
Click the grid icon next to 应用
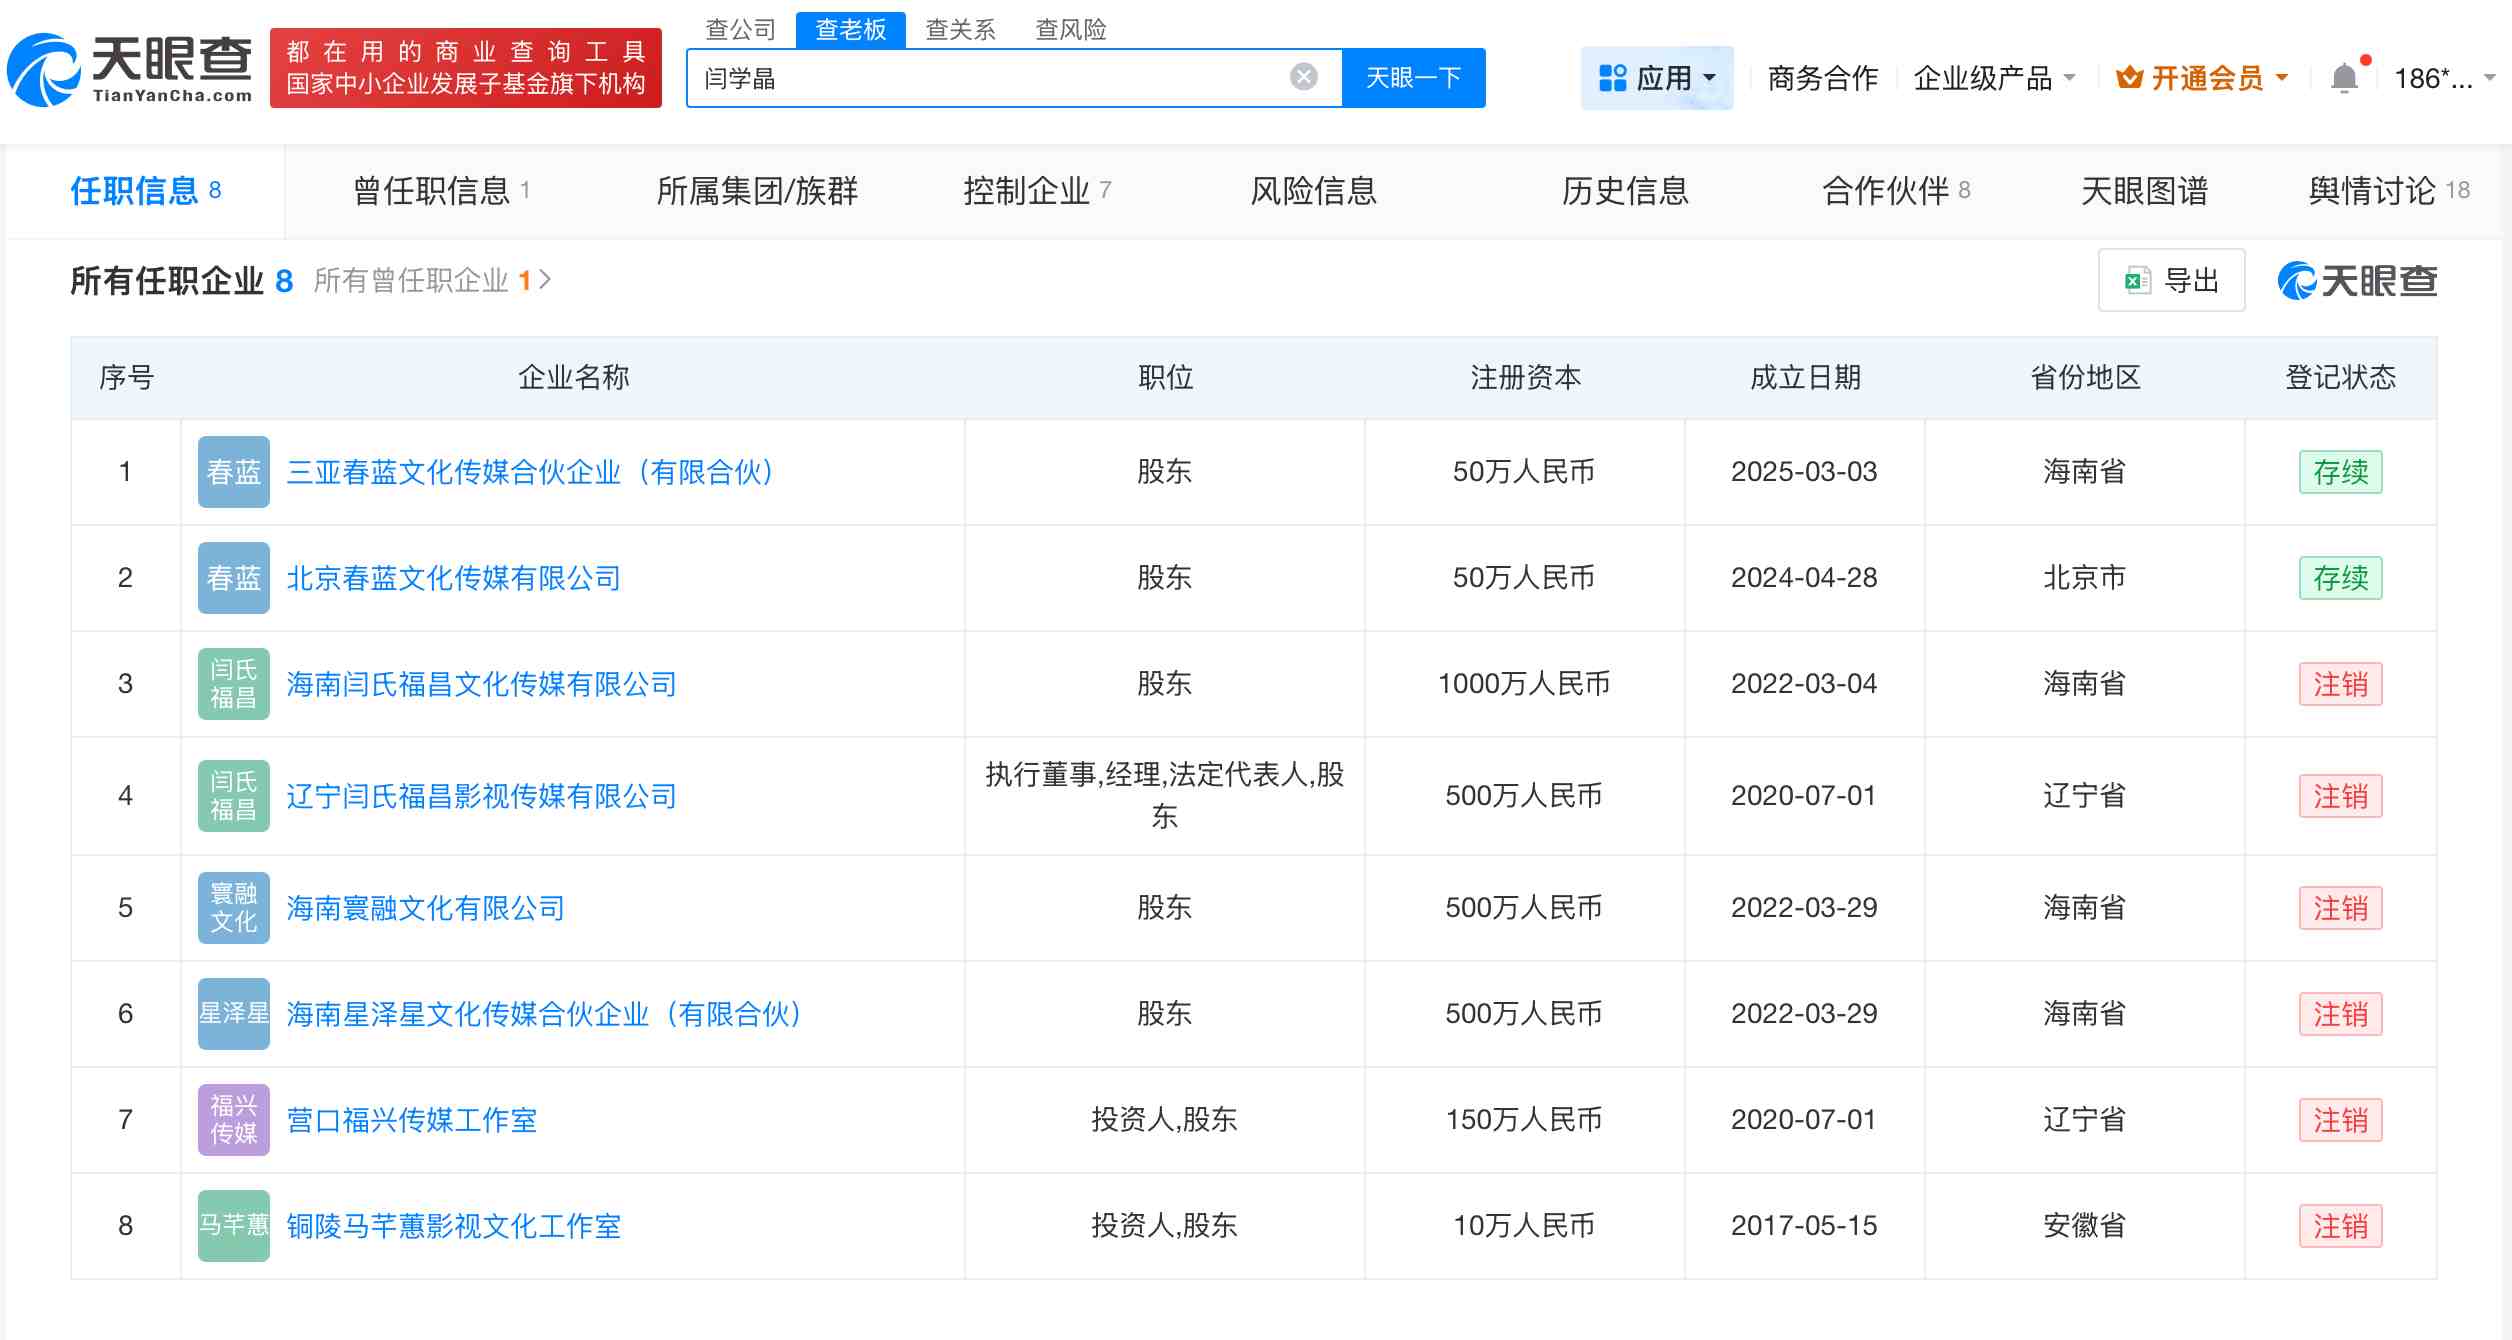pyautogui.click(x=1614, y=77)
